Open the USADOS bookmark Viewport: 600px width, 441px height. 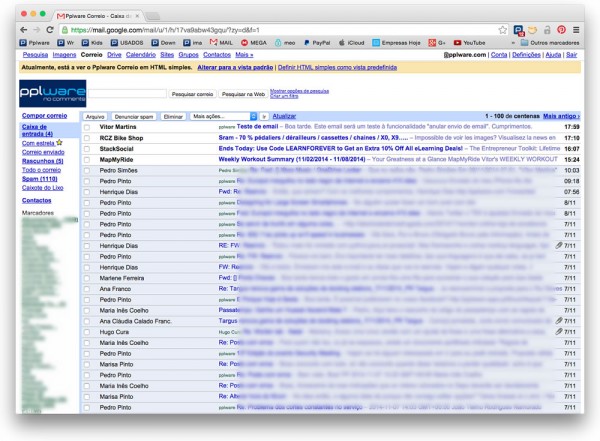tap(127, 43)
